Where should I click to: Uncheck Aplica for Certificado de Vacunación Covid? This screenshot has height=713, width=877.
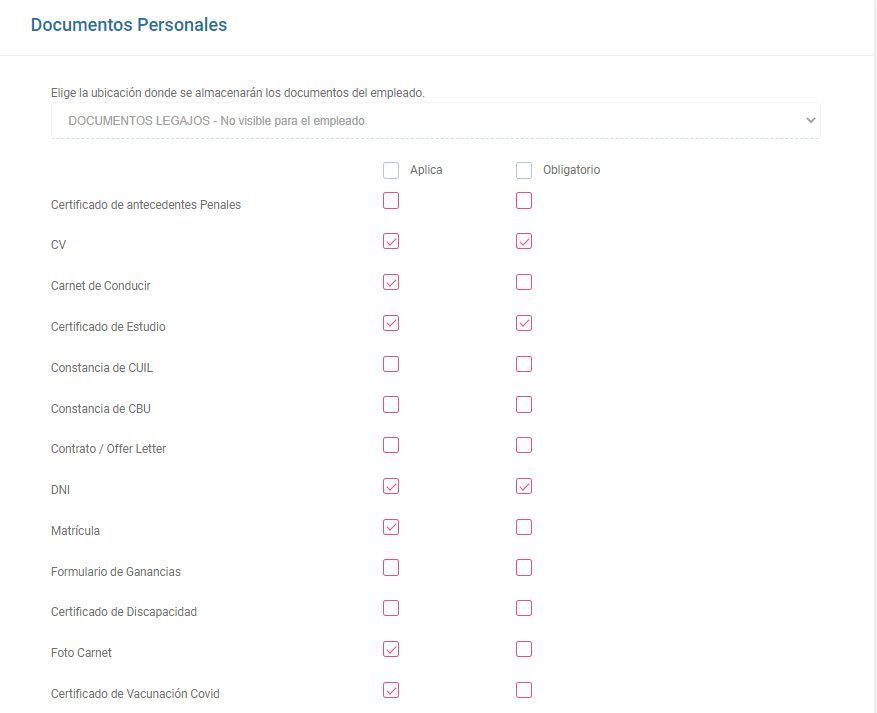coord(391,691)
